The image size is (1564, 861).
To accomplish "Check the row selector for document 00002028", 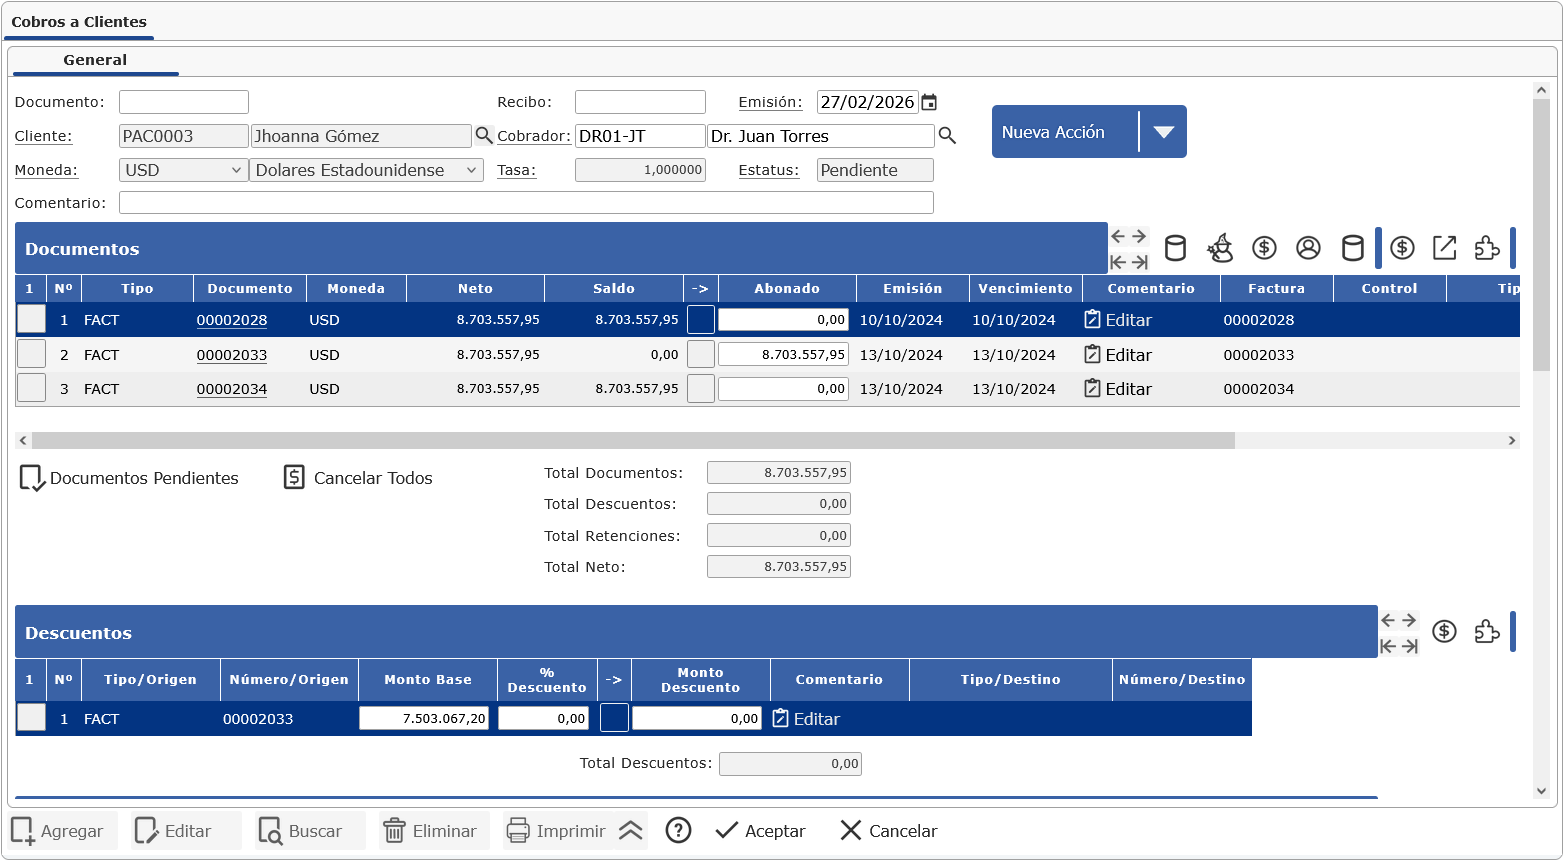I will (x=31, y=320).
